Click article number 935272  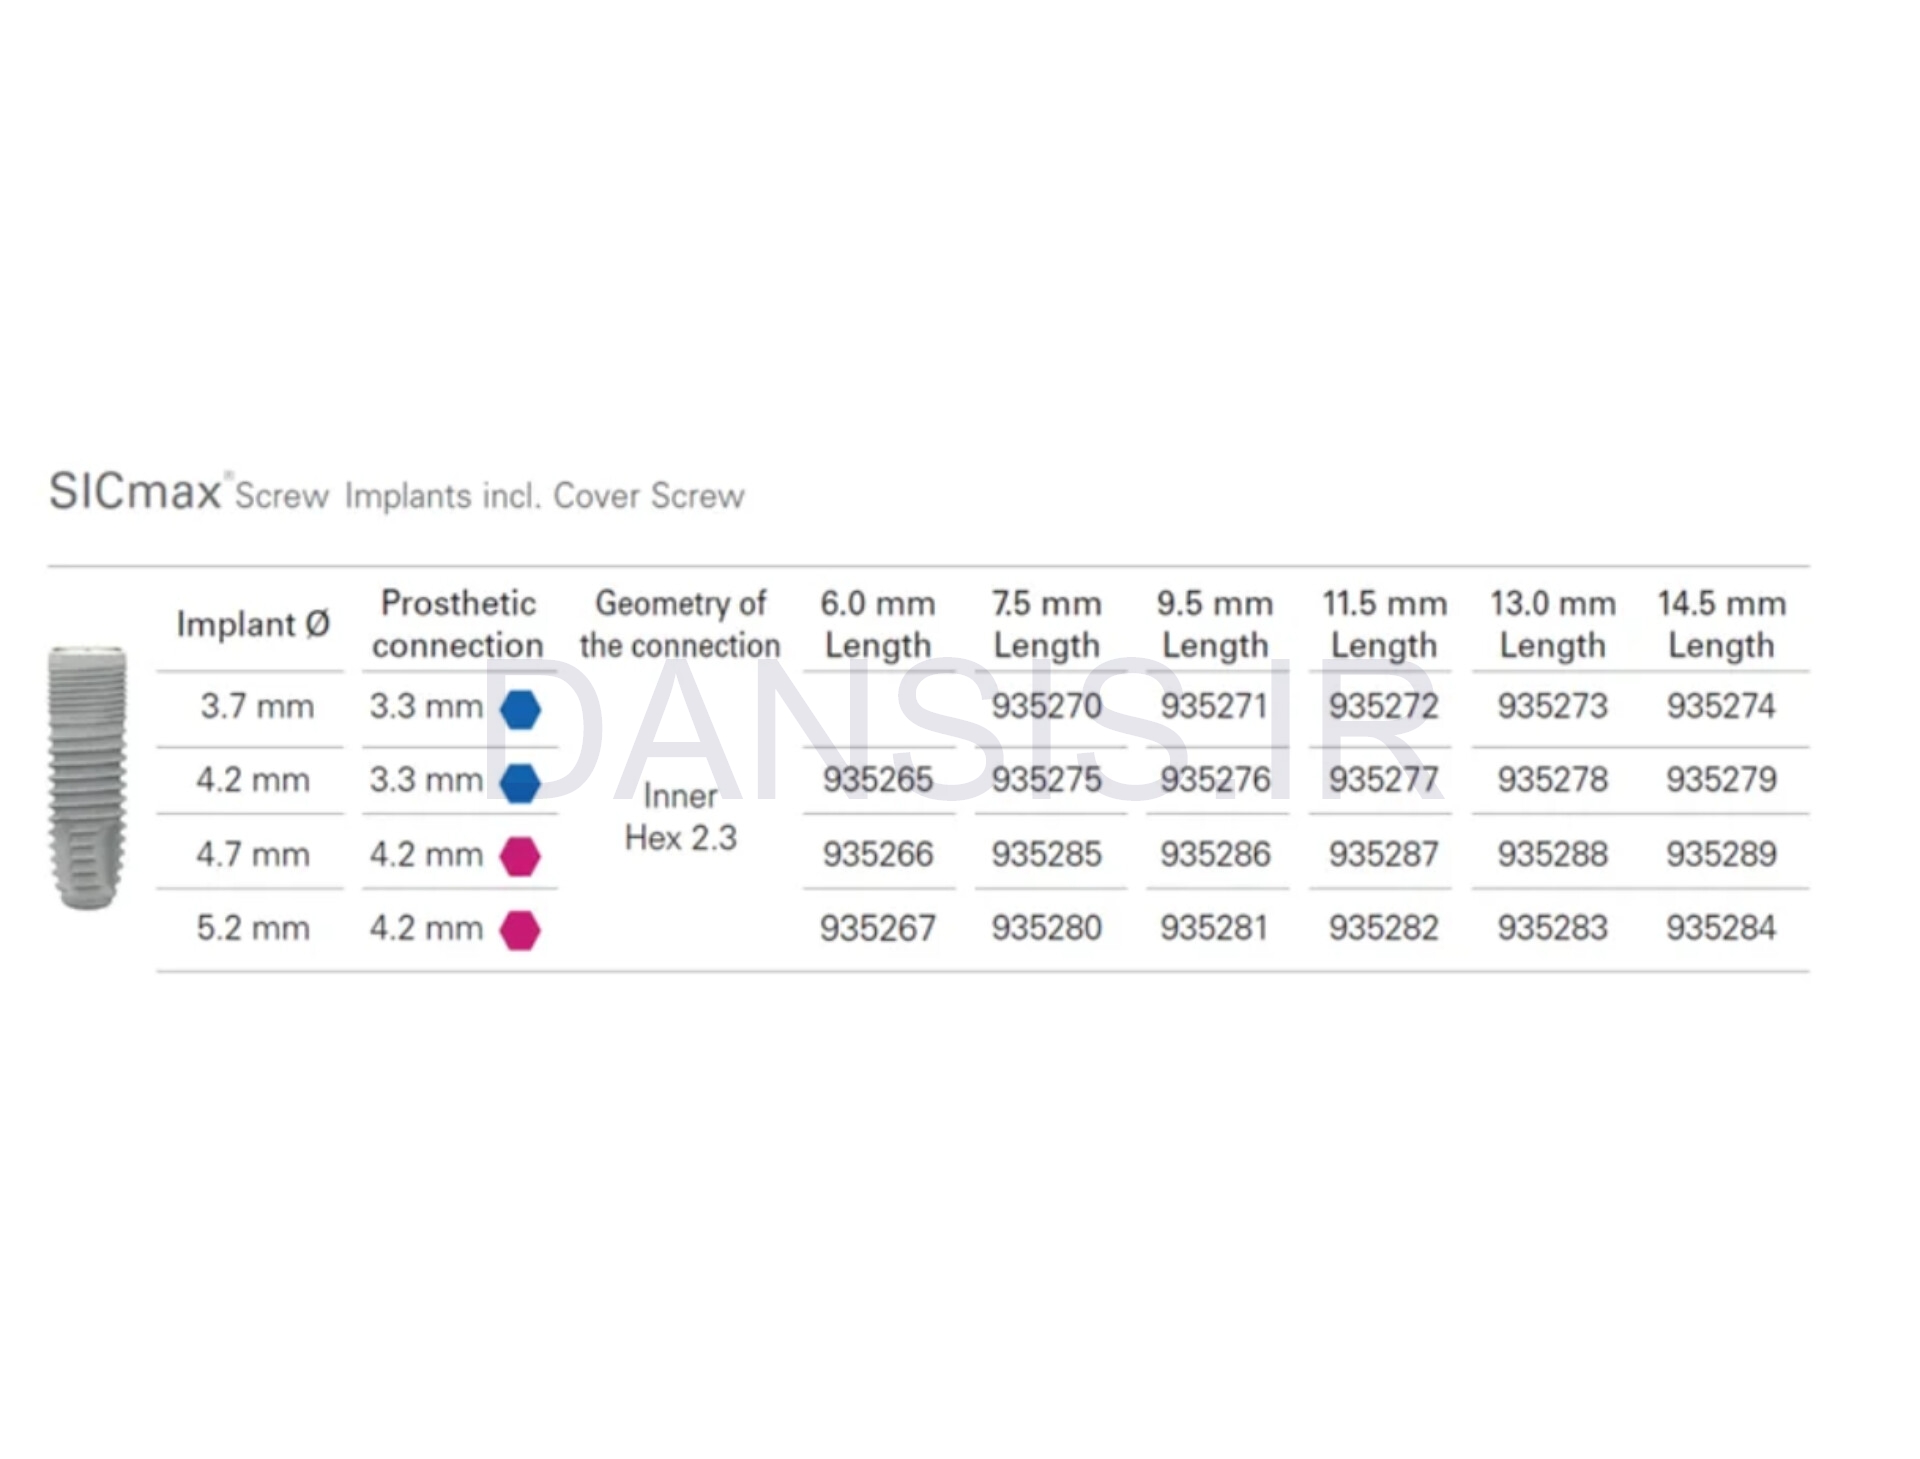click(1383, 706)
